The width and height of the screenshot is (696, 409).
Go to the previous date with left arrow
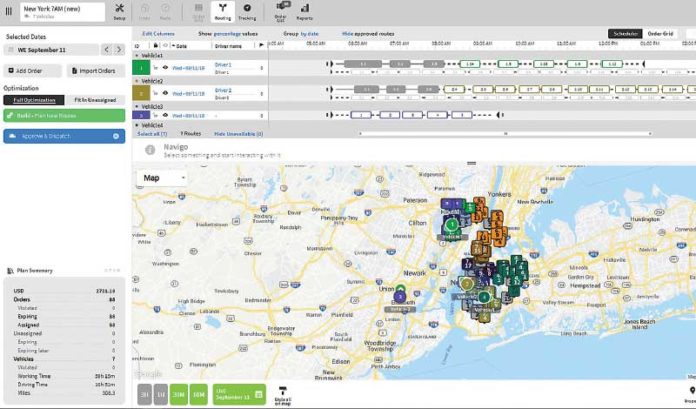point(107,49)
